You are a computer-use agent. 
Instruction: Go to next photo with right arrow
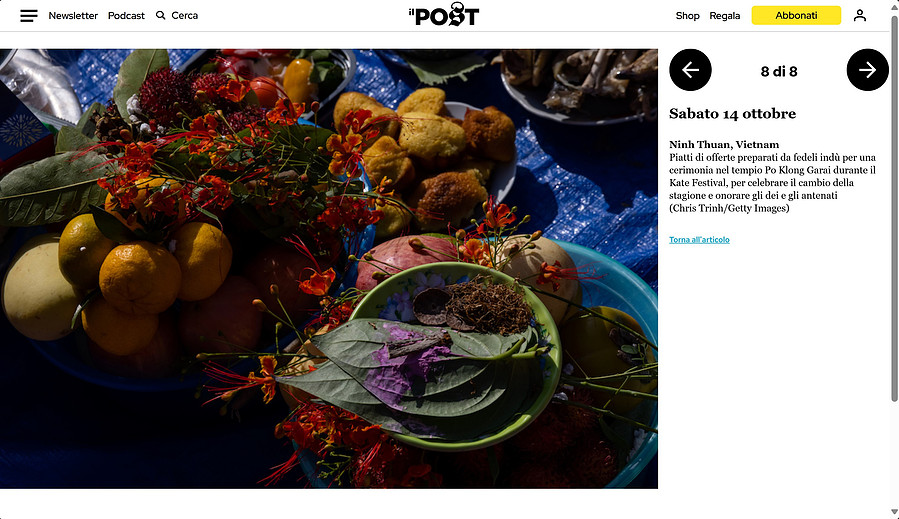(867, 70)
